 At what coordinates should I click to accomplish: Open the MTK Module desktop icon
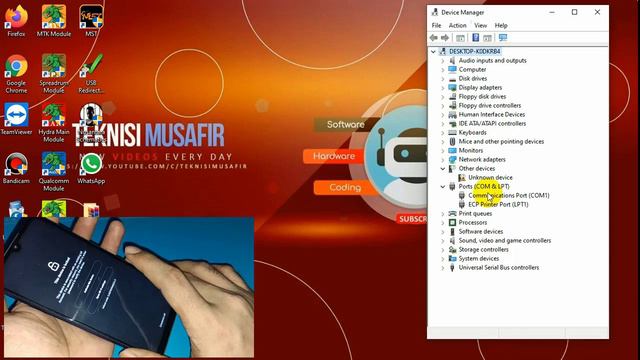point(54,21)
